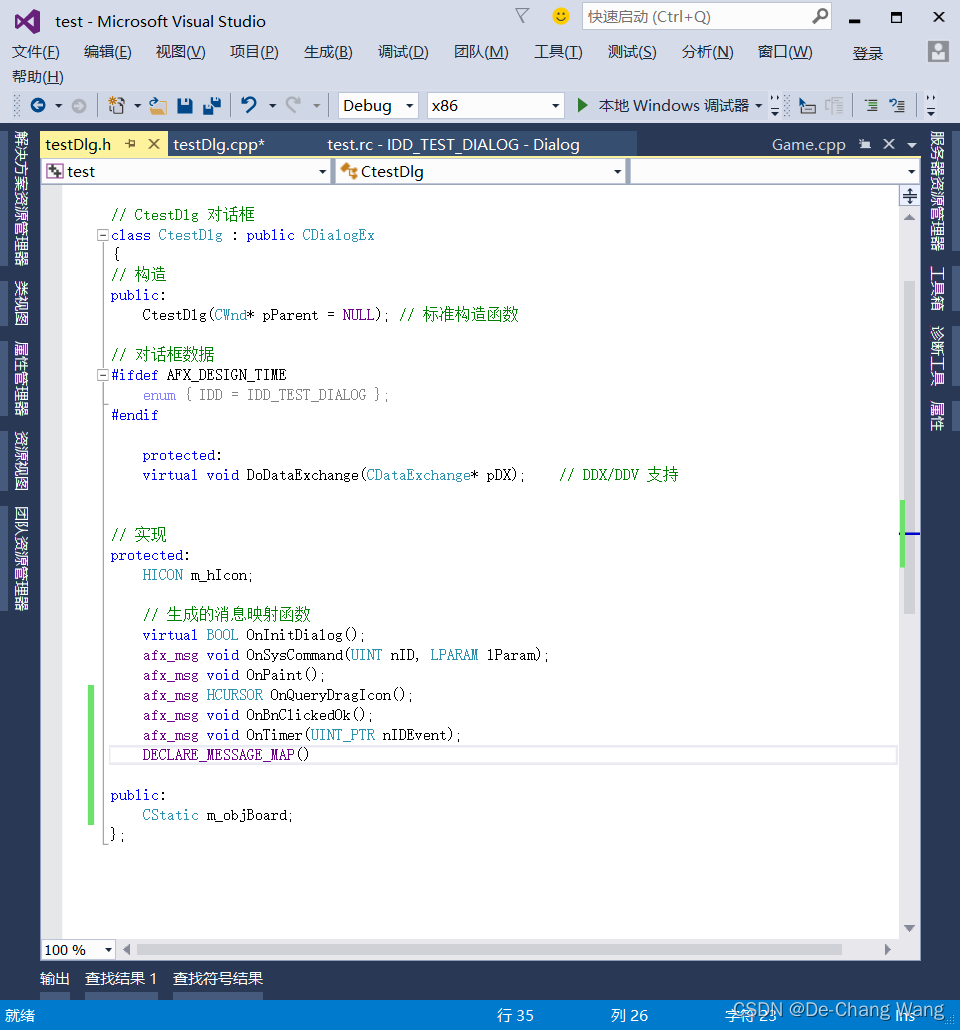
Task: Click the notifications filter flag icon
Action: point(522,16)
